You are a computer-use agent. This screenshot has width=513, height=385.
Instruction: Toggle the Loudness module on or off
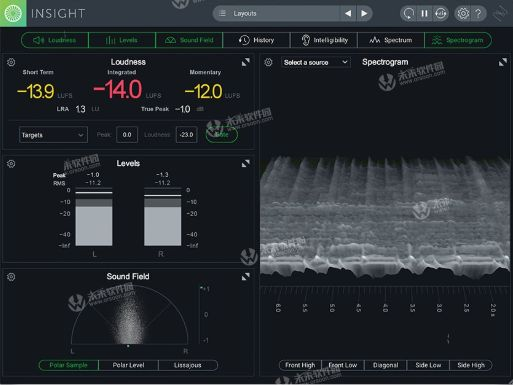coord(55,40)
